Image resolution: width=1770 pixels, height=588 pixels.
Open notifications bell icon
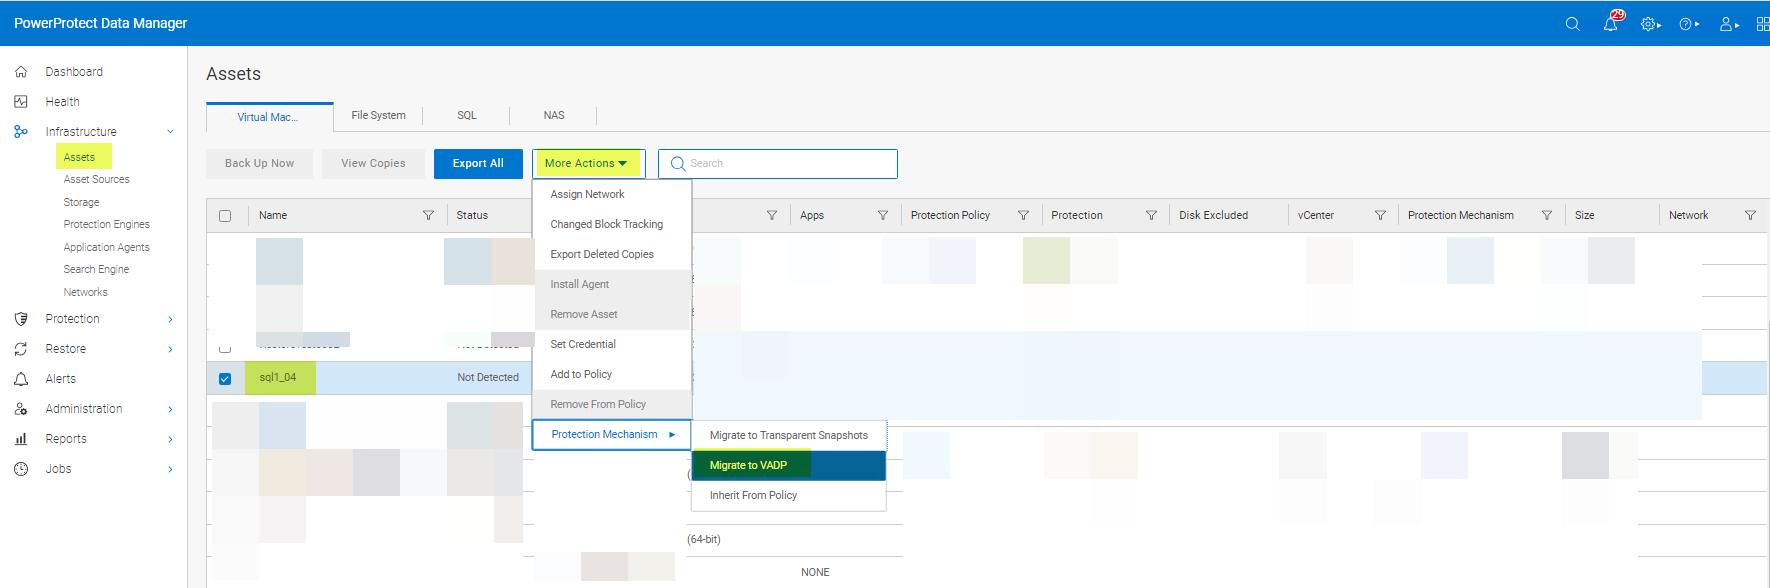click(x=1611, y=23)
